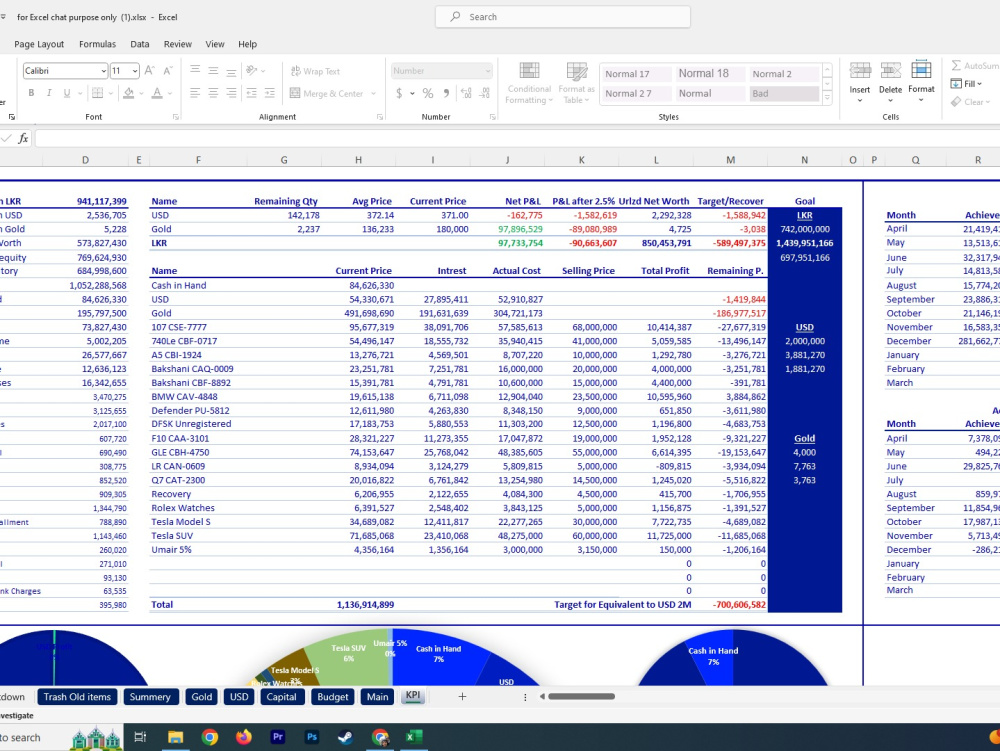
Task: Click the Format as Table button
Action: (578, 82)
